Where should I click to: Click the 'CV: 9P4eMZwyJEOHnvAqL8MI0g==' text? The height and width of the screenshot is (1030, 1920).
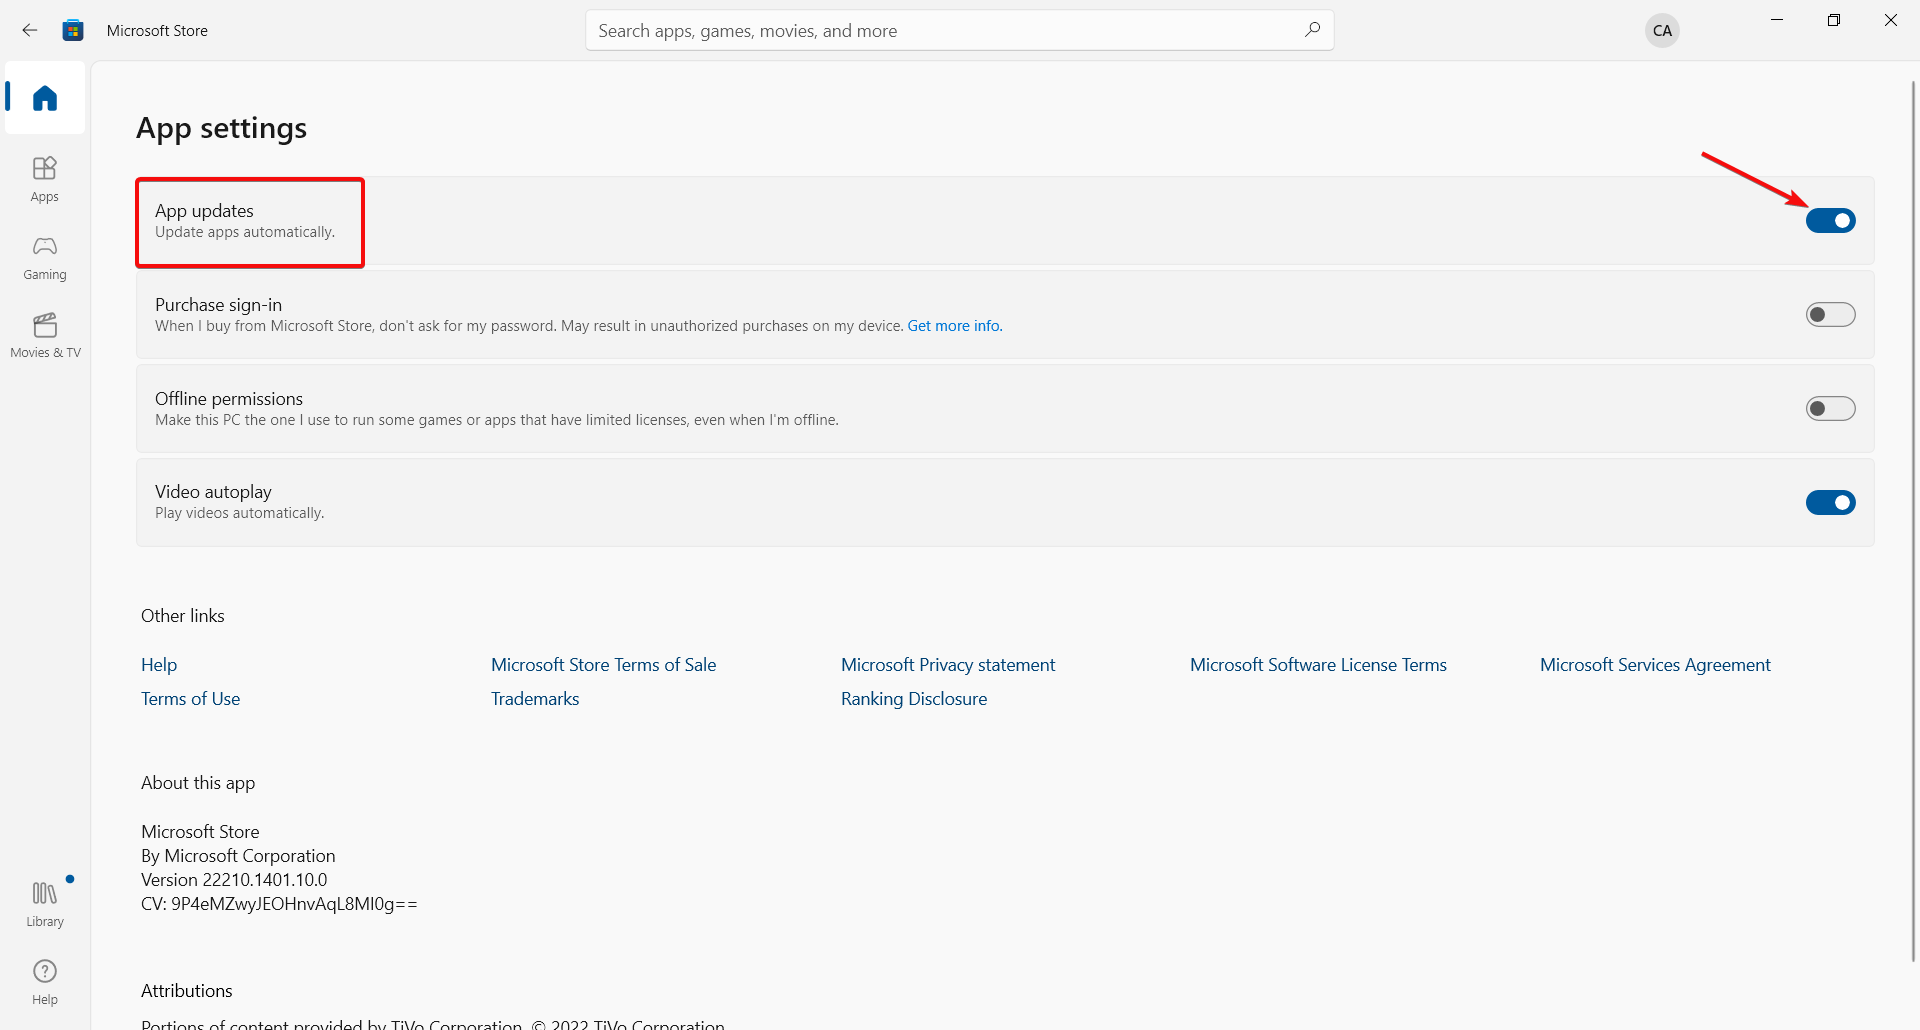click(279, 904)
